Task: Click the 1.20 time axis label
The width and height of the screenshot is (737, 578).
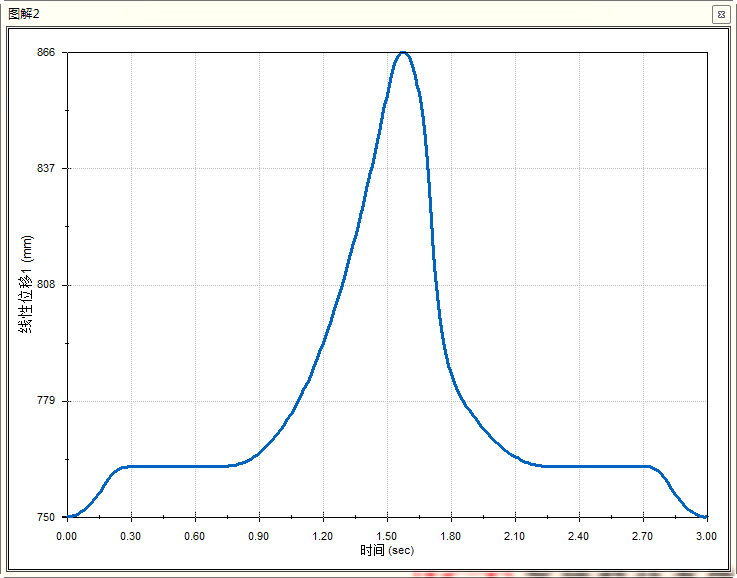Action: [322, 536]
